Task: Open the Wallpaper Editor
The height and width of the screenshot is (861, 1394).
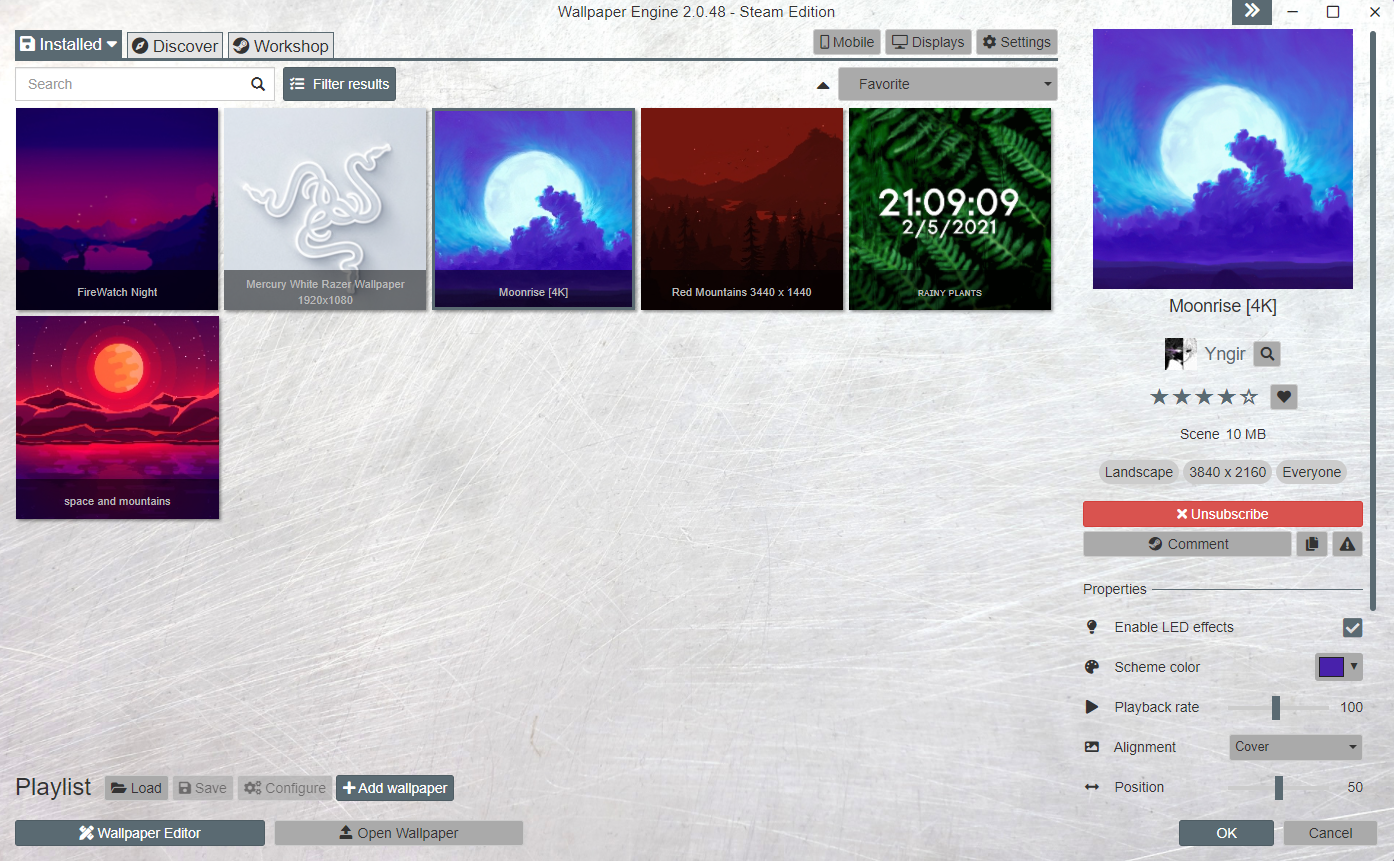Action: point(140,833)
